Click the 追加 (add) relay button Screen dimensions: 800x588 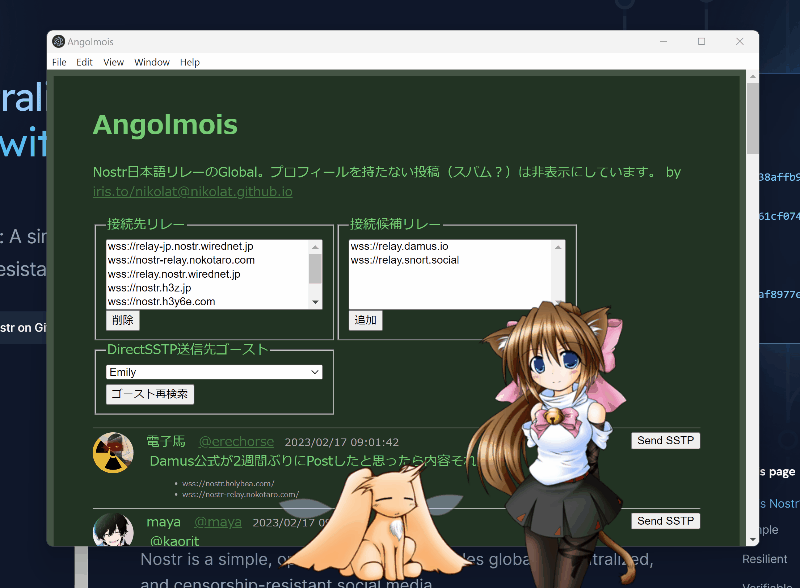point(365,320)
